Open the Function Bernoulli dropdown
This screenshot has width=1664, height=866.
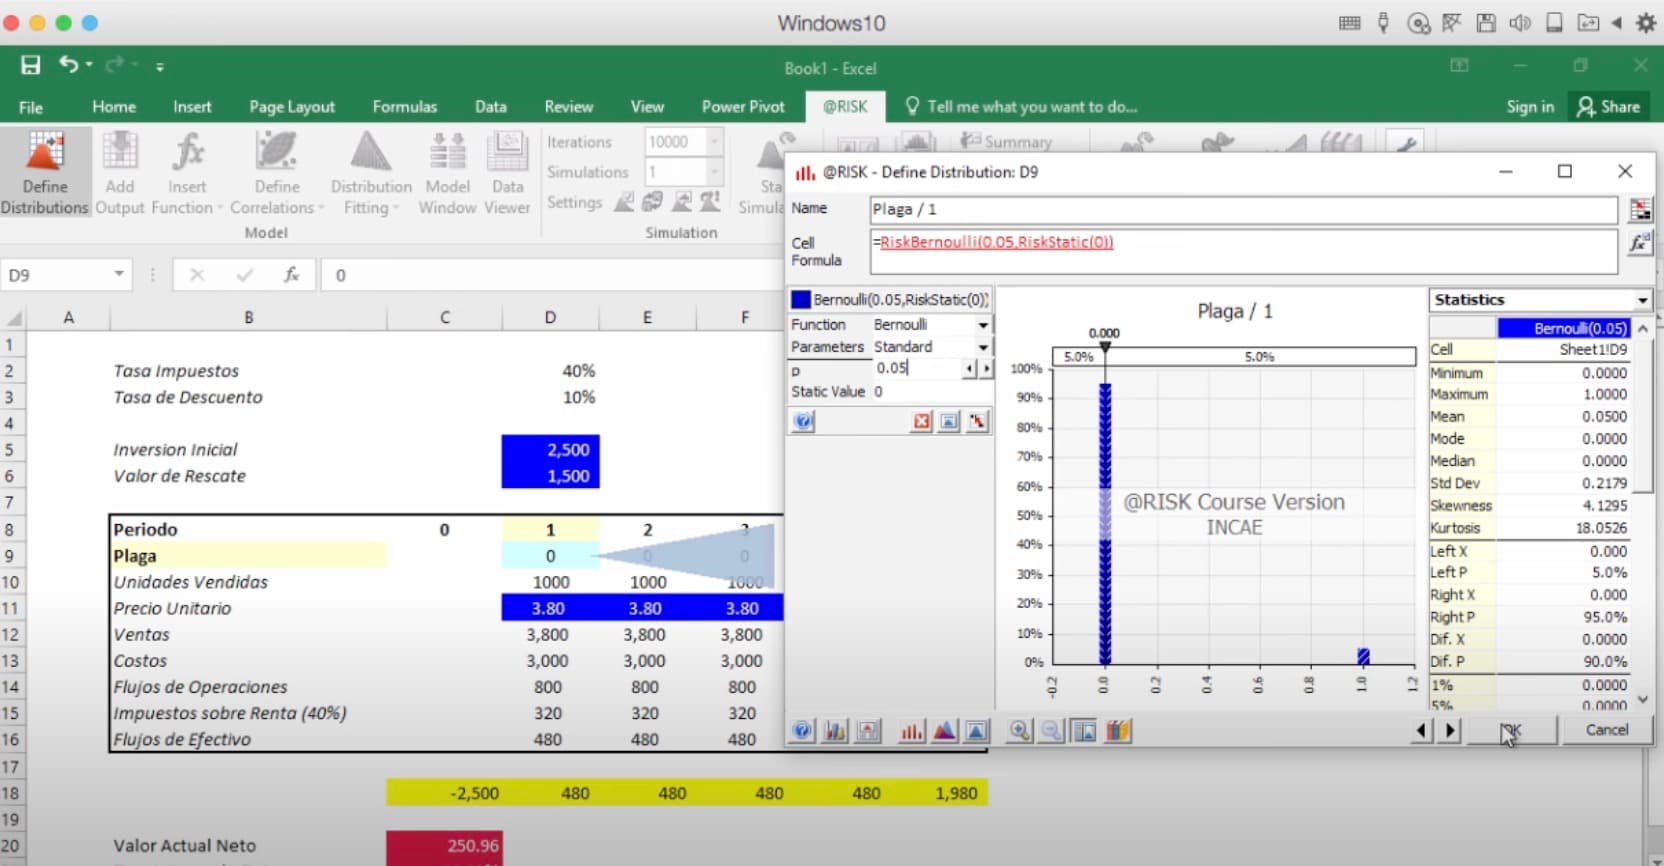coord(983,325)
